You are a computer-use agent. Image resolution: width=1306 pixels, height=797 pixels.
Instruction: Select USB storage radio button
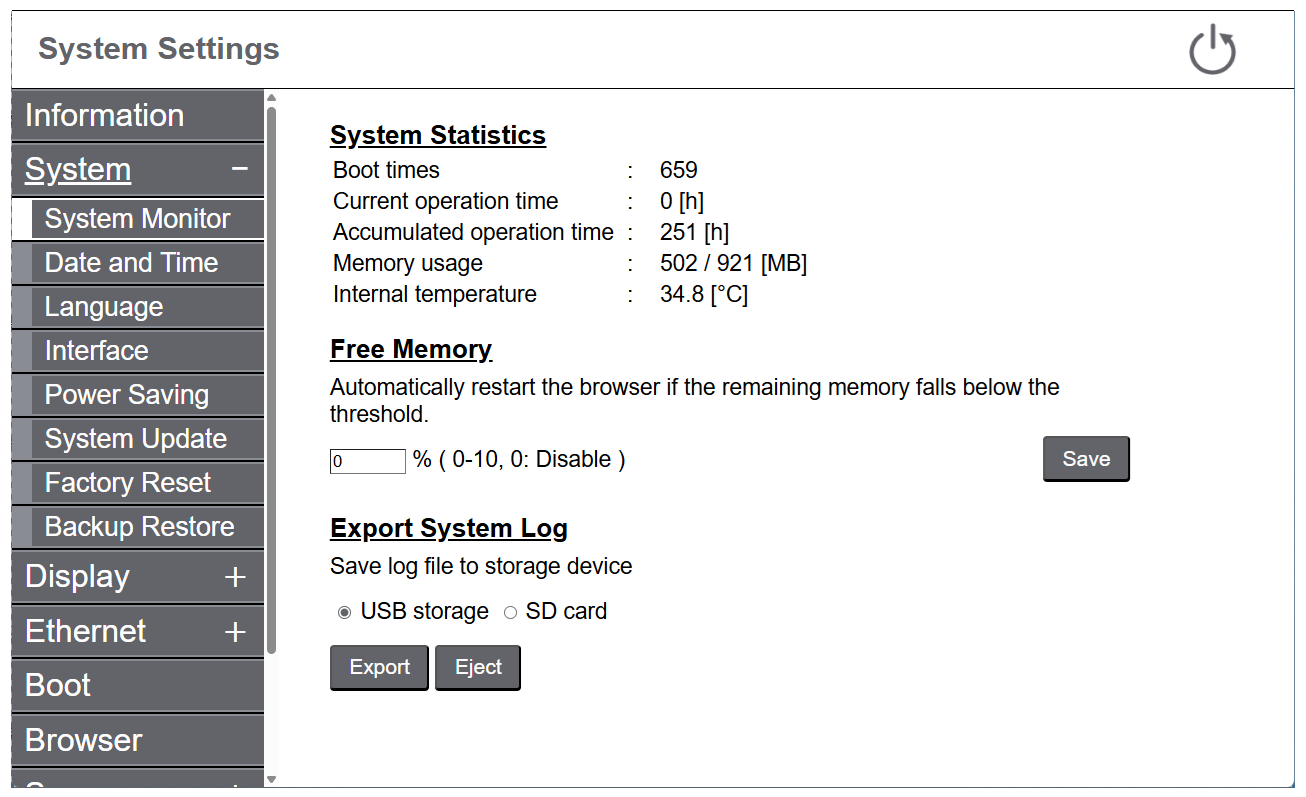tap(345, 612)
